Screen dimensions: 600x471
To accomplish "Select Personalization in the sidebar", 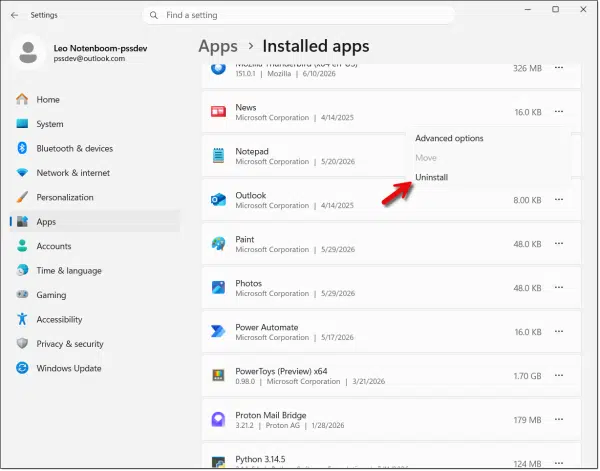I will (x=95, y=197).
